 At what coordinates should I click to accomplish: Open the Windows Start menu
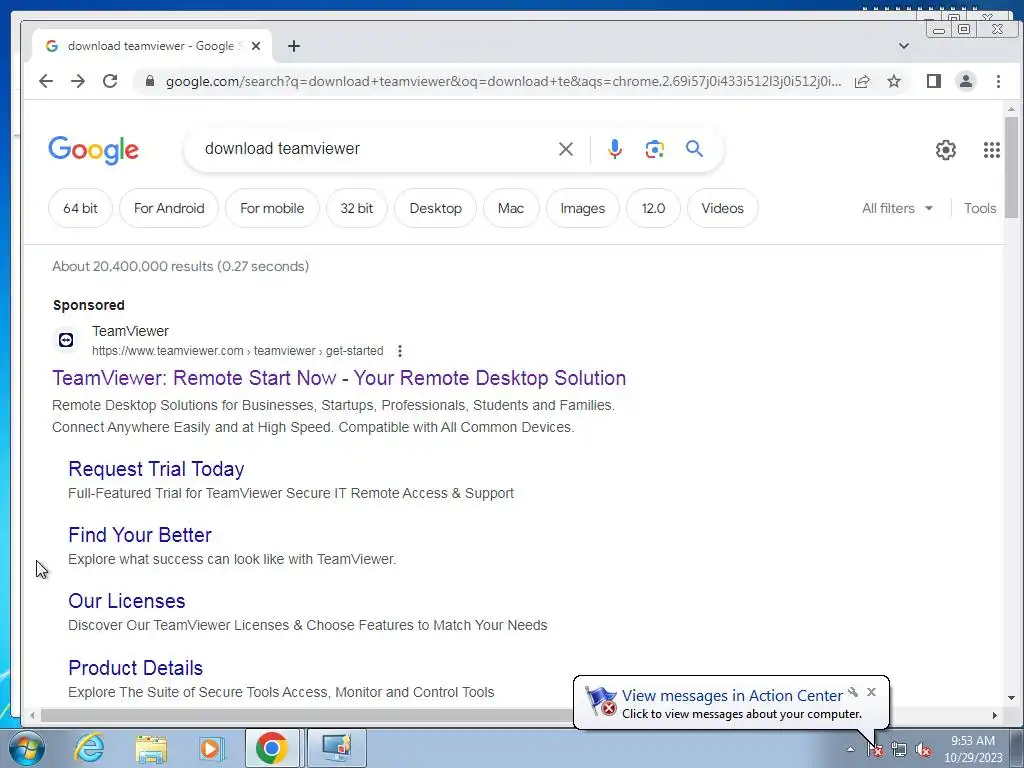27,748
